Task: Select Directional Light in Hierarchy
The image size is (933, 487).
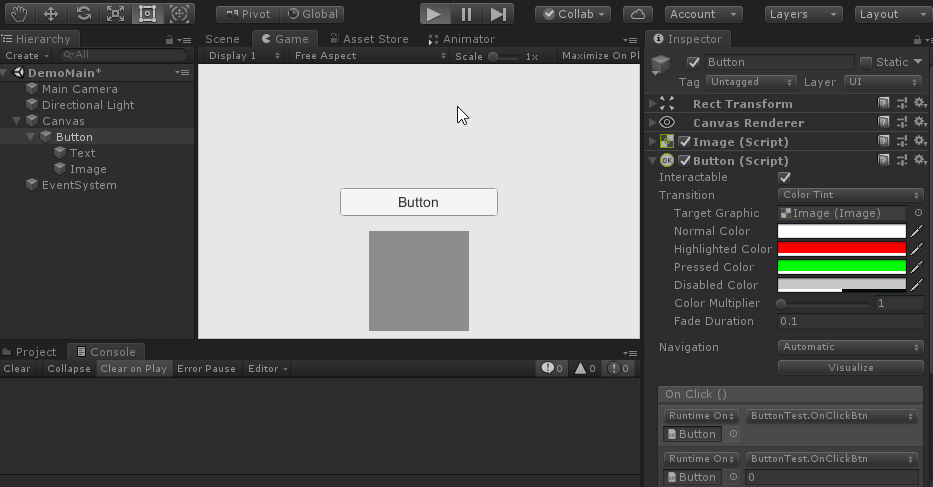Action: pos(87,105)
